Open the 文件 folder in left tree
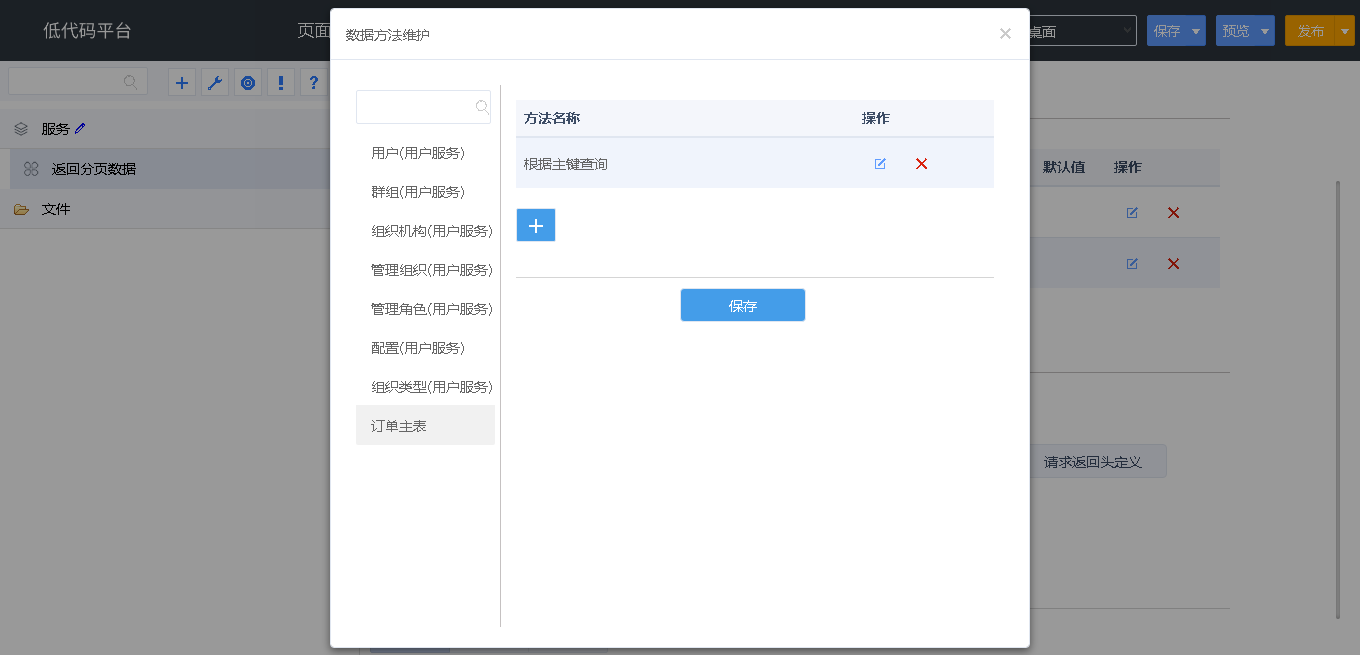 tap(56, 210)
